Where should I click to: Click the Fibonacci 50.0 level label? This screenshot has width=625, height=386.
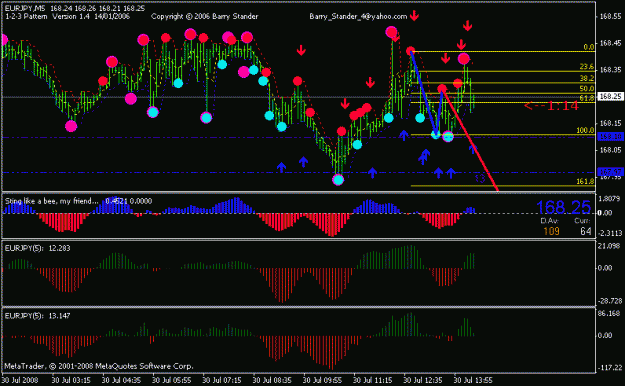[x=586, y=89]
